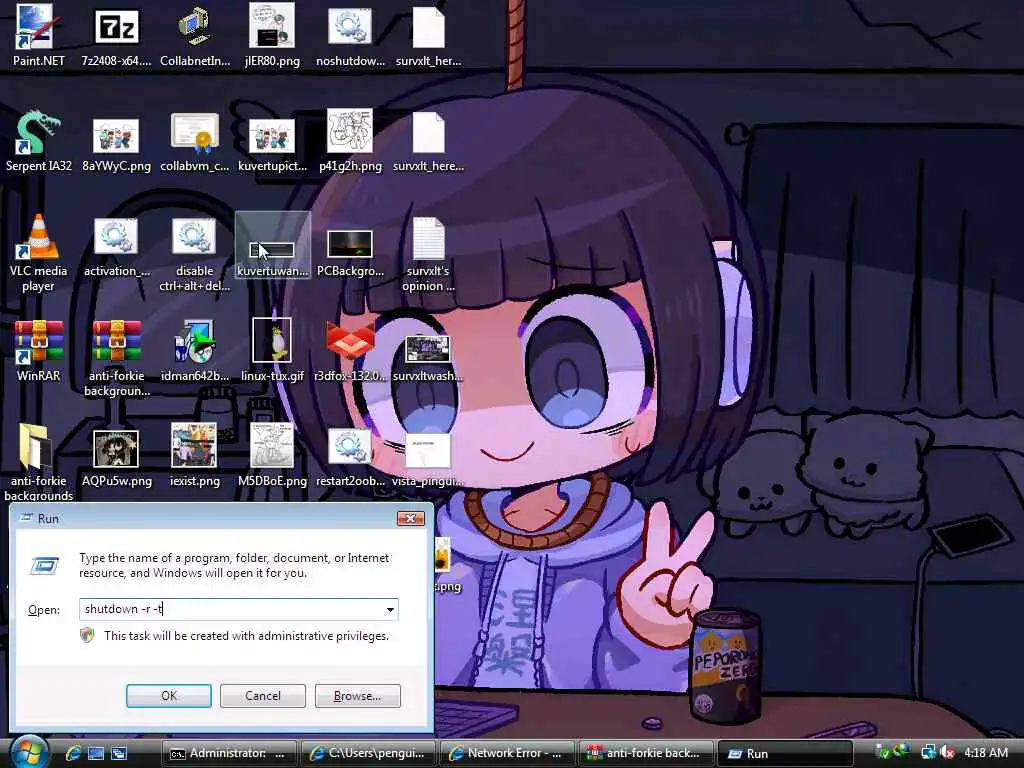The height and width of the screenshot is (768, 1024).
Task: Select vista_pingui... image file
Action: click(428, 461)
